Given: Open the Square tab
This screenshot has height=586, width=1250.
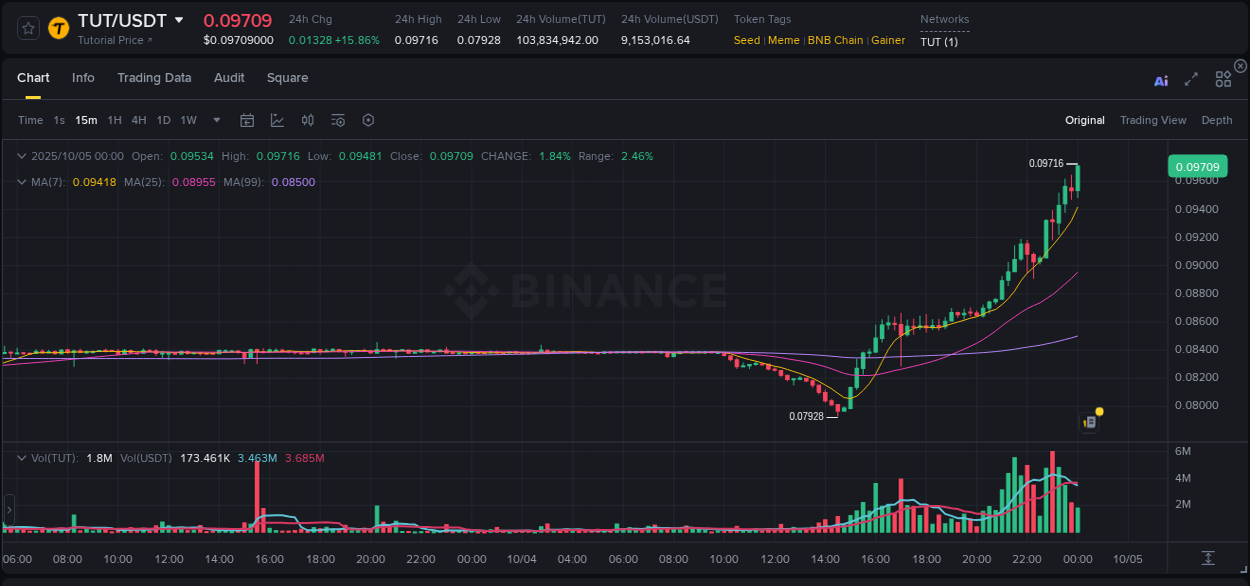Looking at the screenshot, I should (287, 78).
